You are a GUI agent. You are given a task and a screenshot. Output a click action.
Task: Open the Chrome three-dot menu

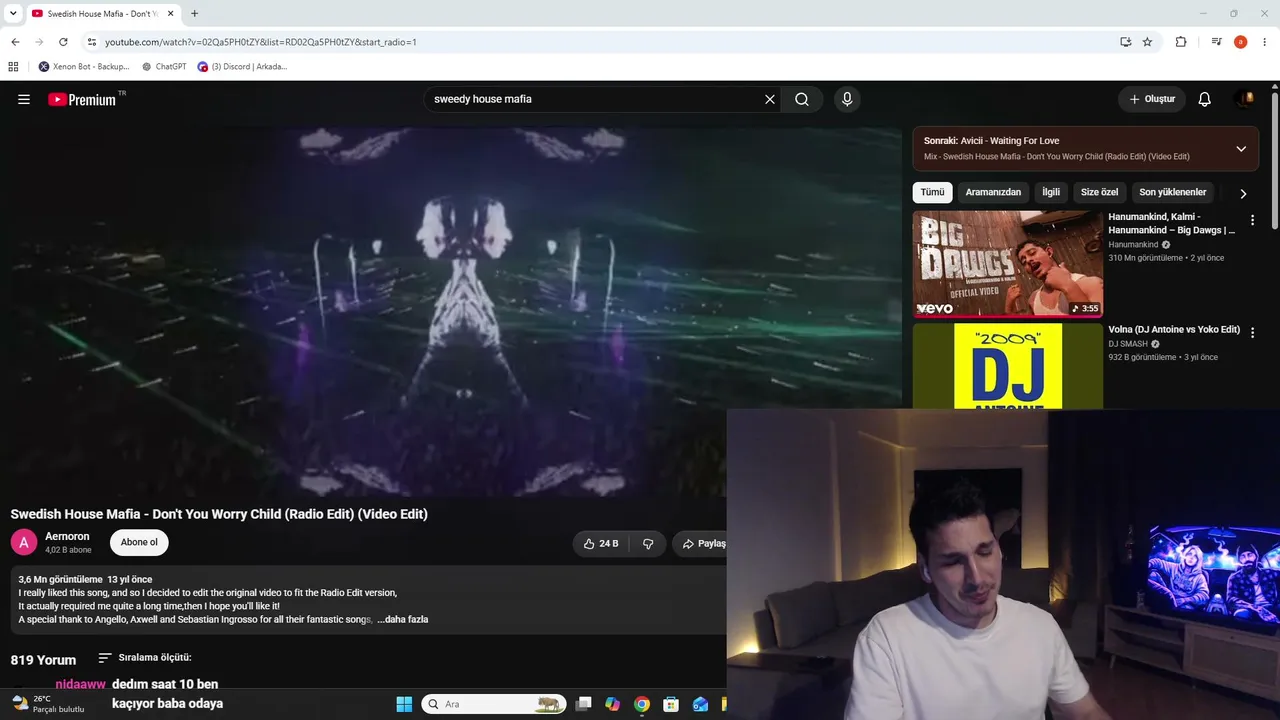click(1265, 42)
